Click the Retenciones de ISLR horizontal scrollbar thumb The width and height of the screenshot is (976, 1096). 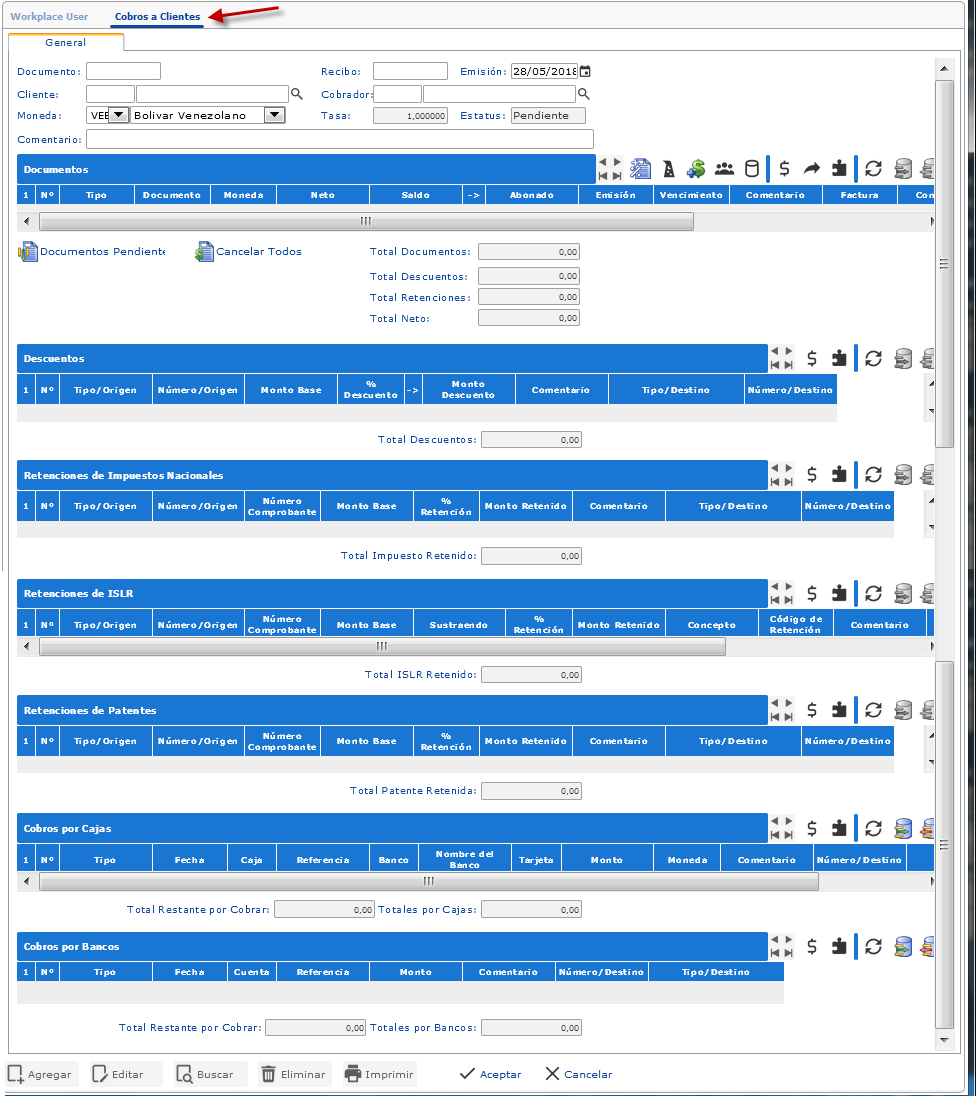[x=382, y=647]
